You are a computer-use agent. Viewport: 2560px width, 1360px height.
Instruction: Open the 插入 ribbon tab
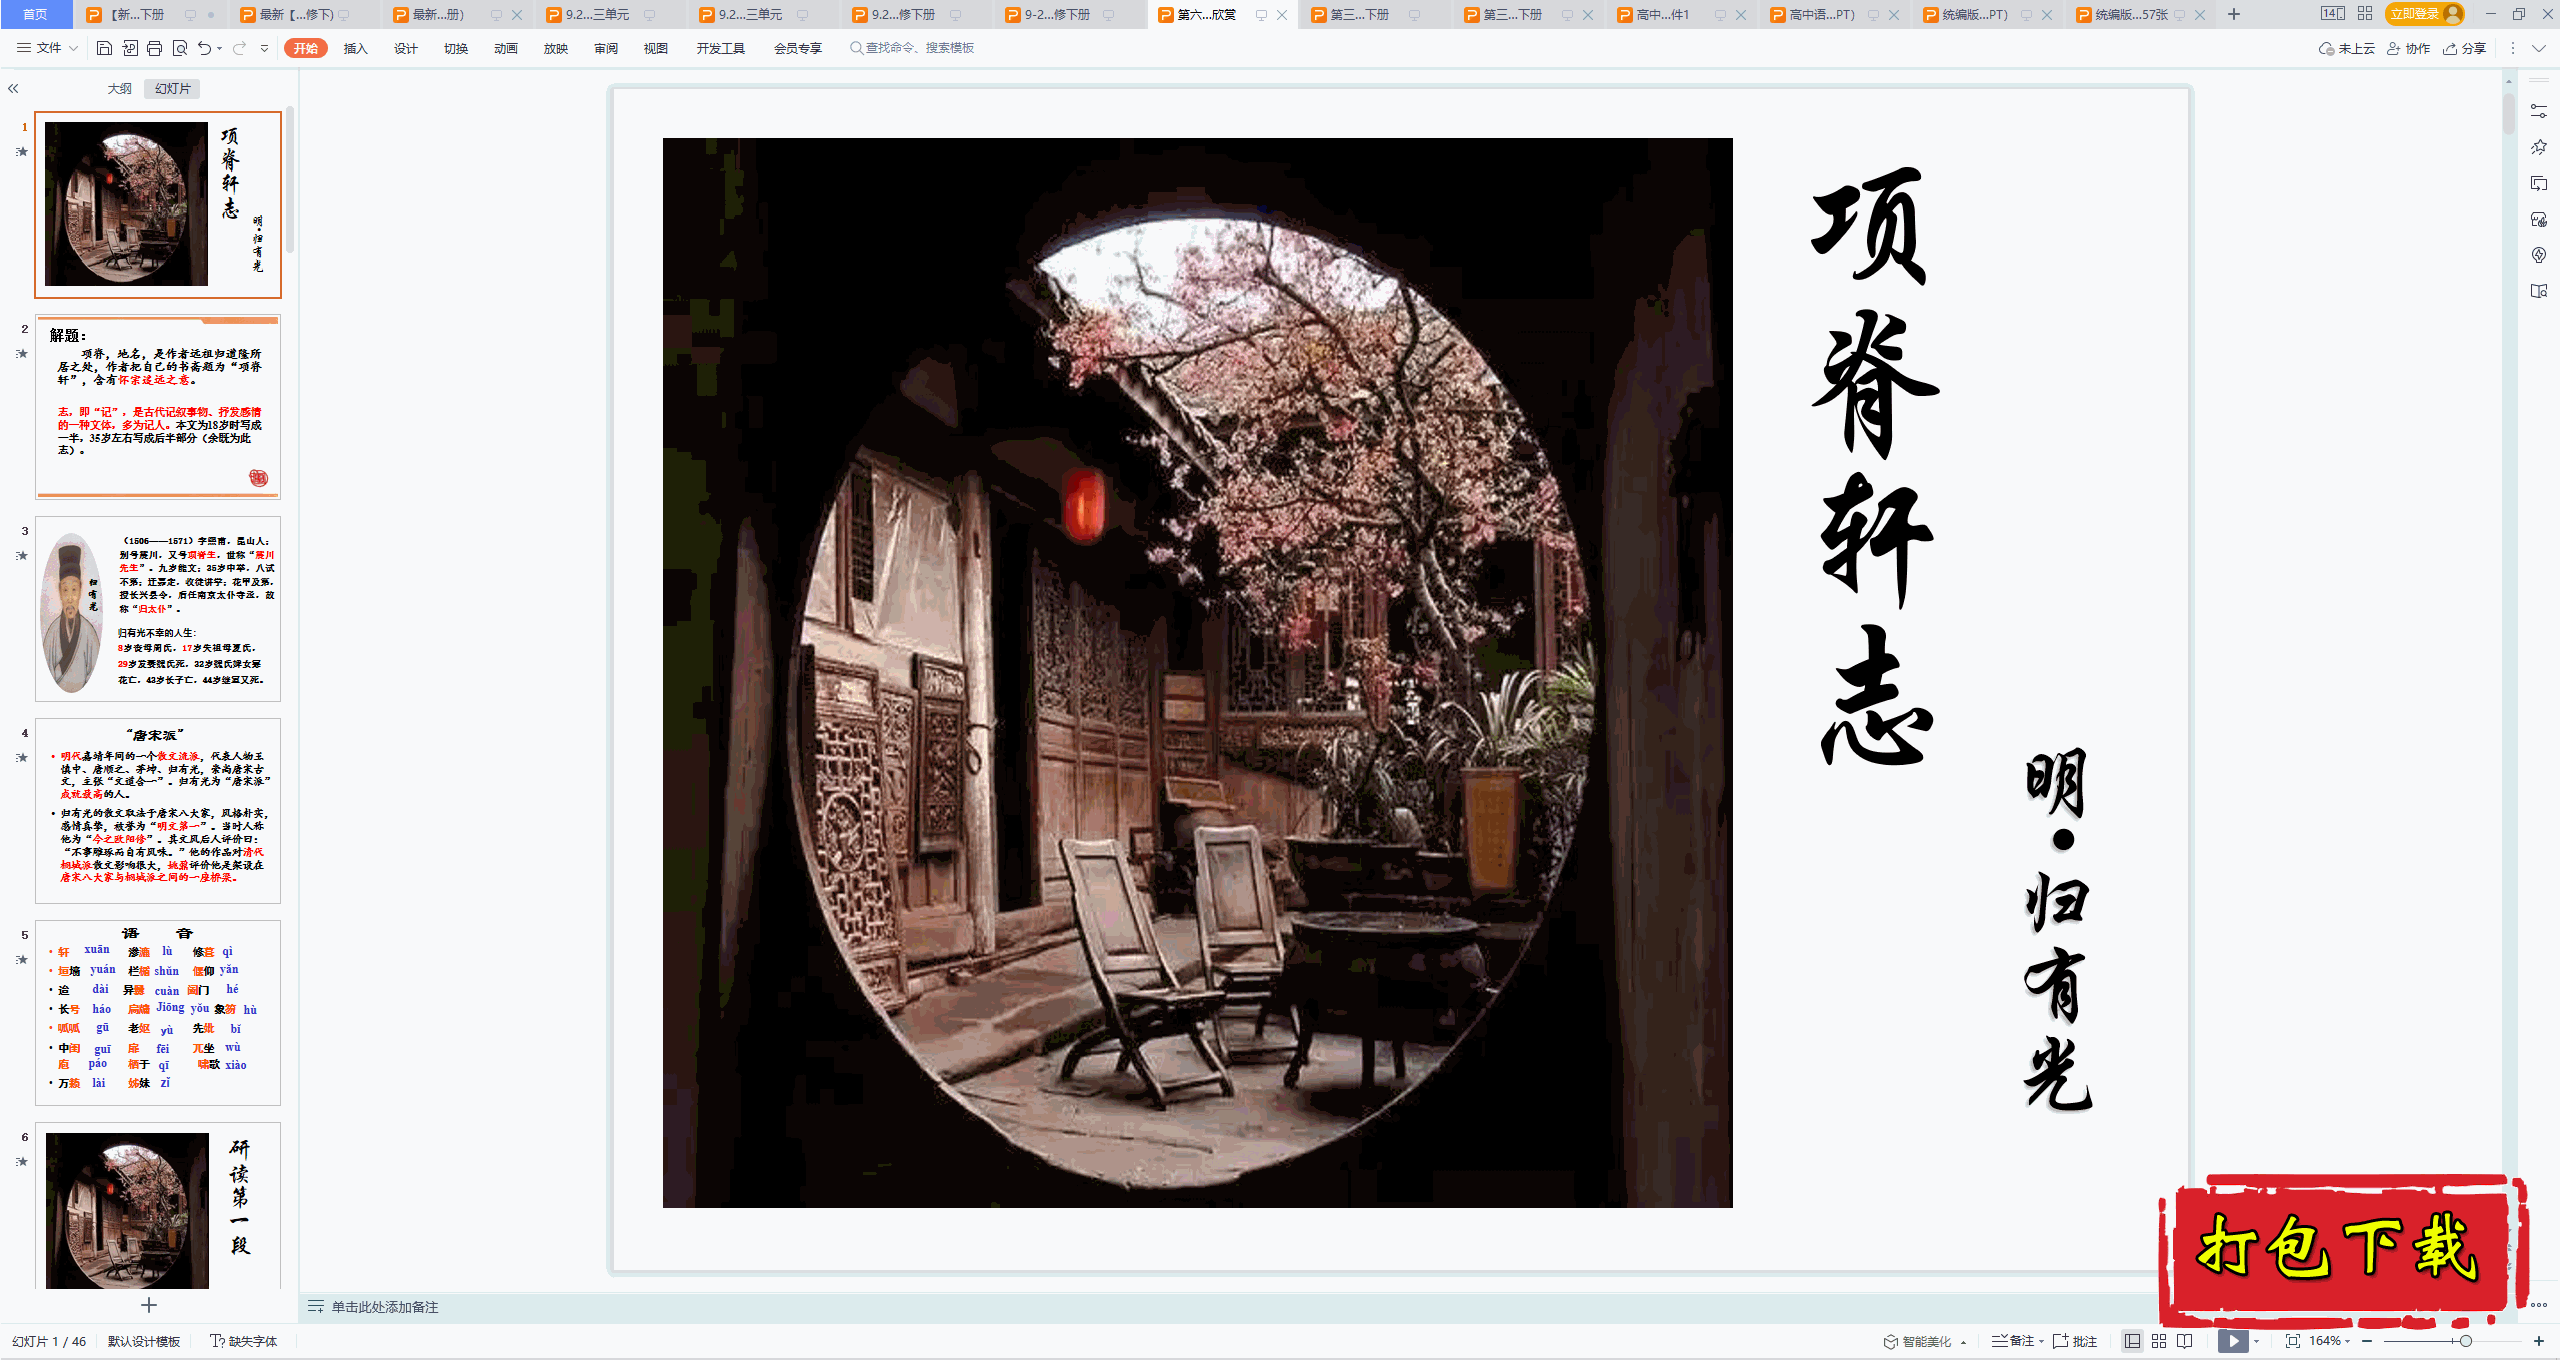click(356, 48)
